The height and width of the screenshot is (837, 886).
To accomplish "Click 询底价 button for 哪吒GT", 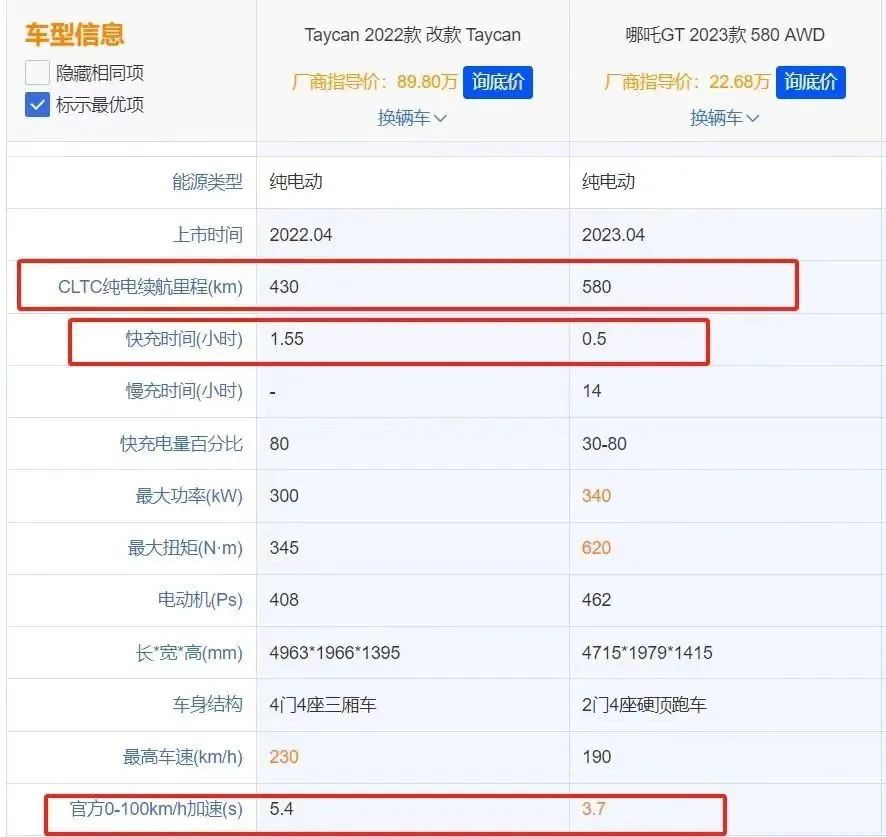I will 810,83.
